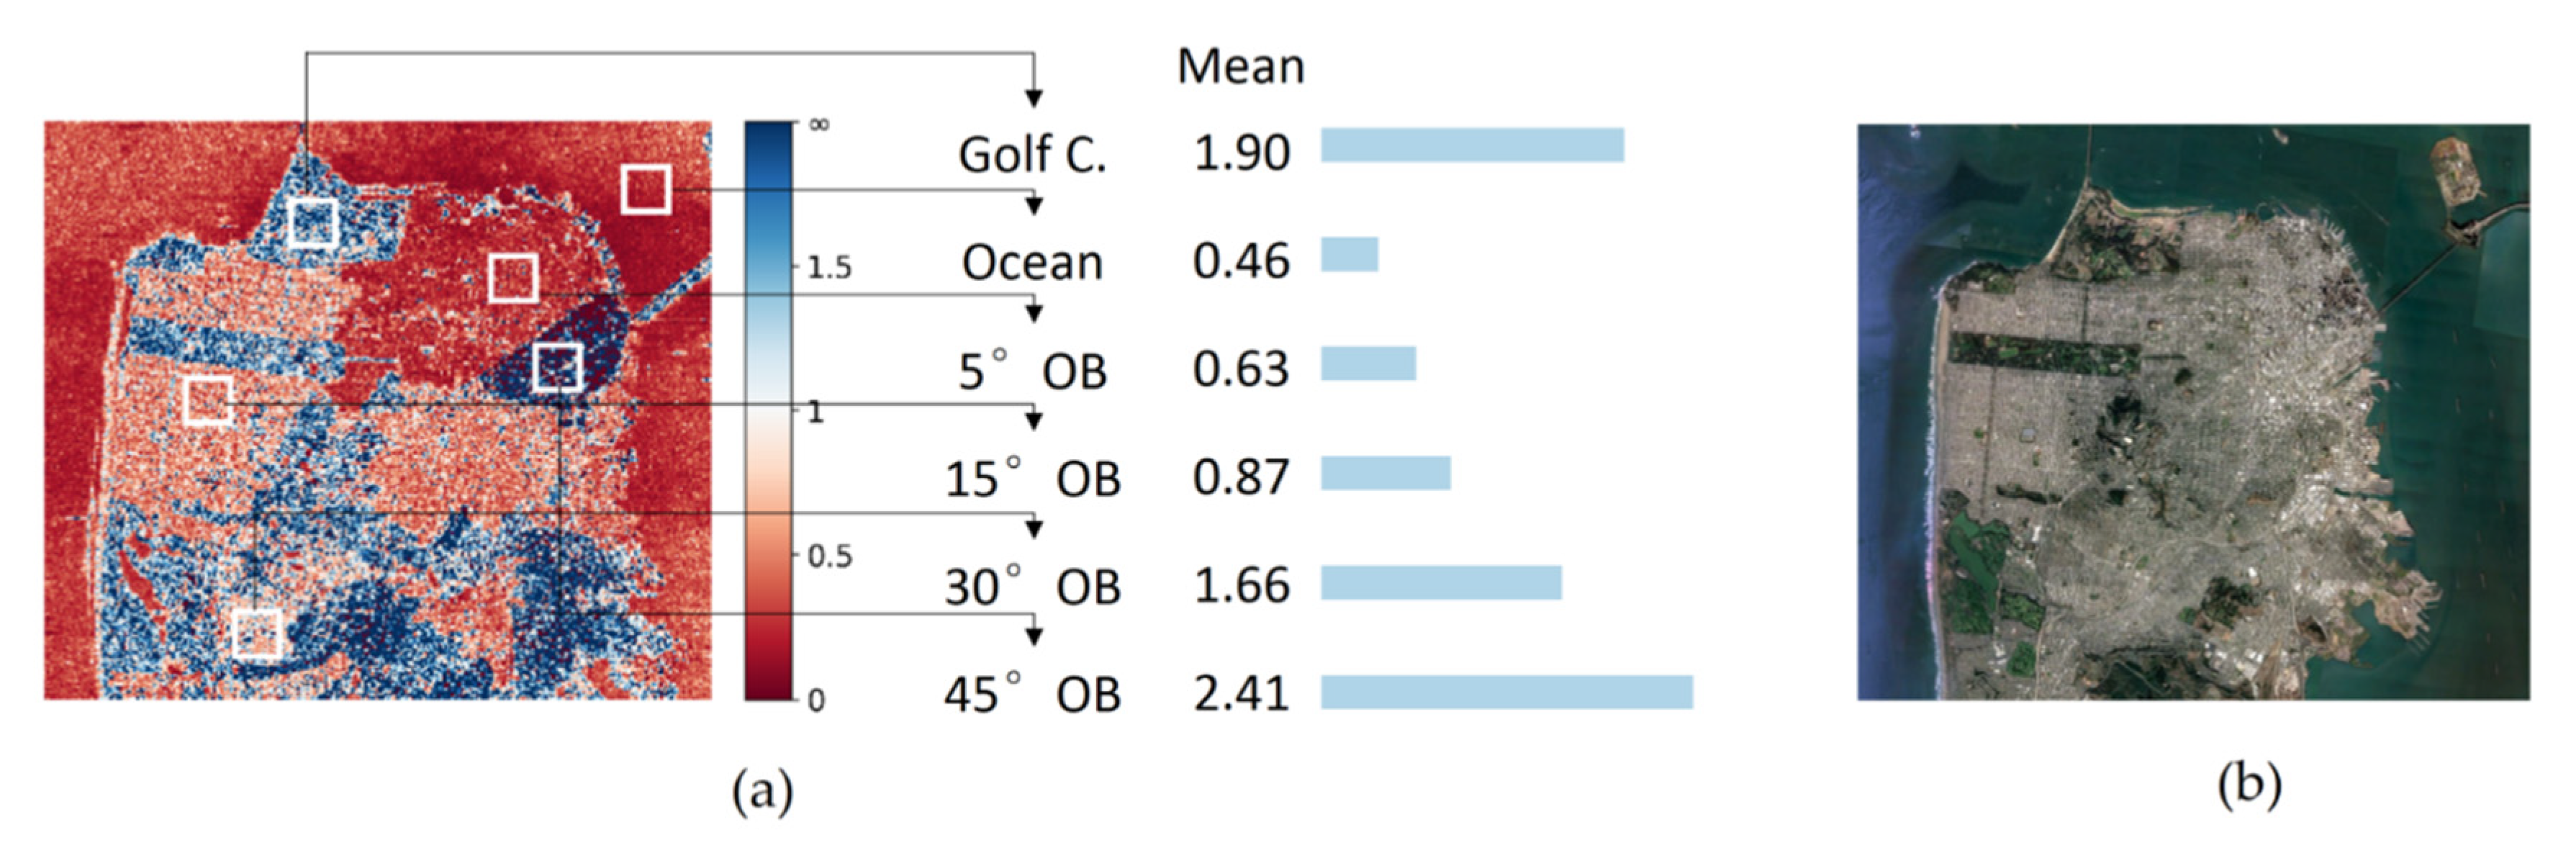
Task: Select the 45° OB mean bar
Action: point(1506,692)
